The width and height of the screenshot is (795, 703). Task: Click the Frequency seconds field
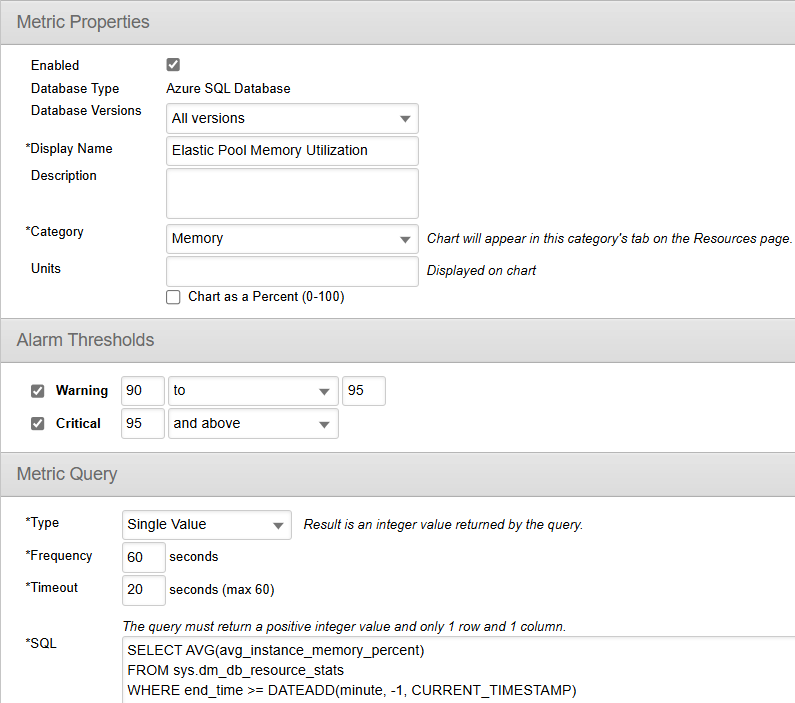[143, 557]
